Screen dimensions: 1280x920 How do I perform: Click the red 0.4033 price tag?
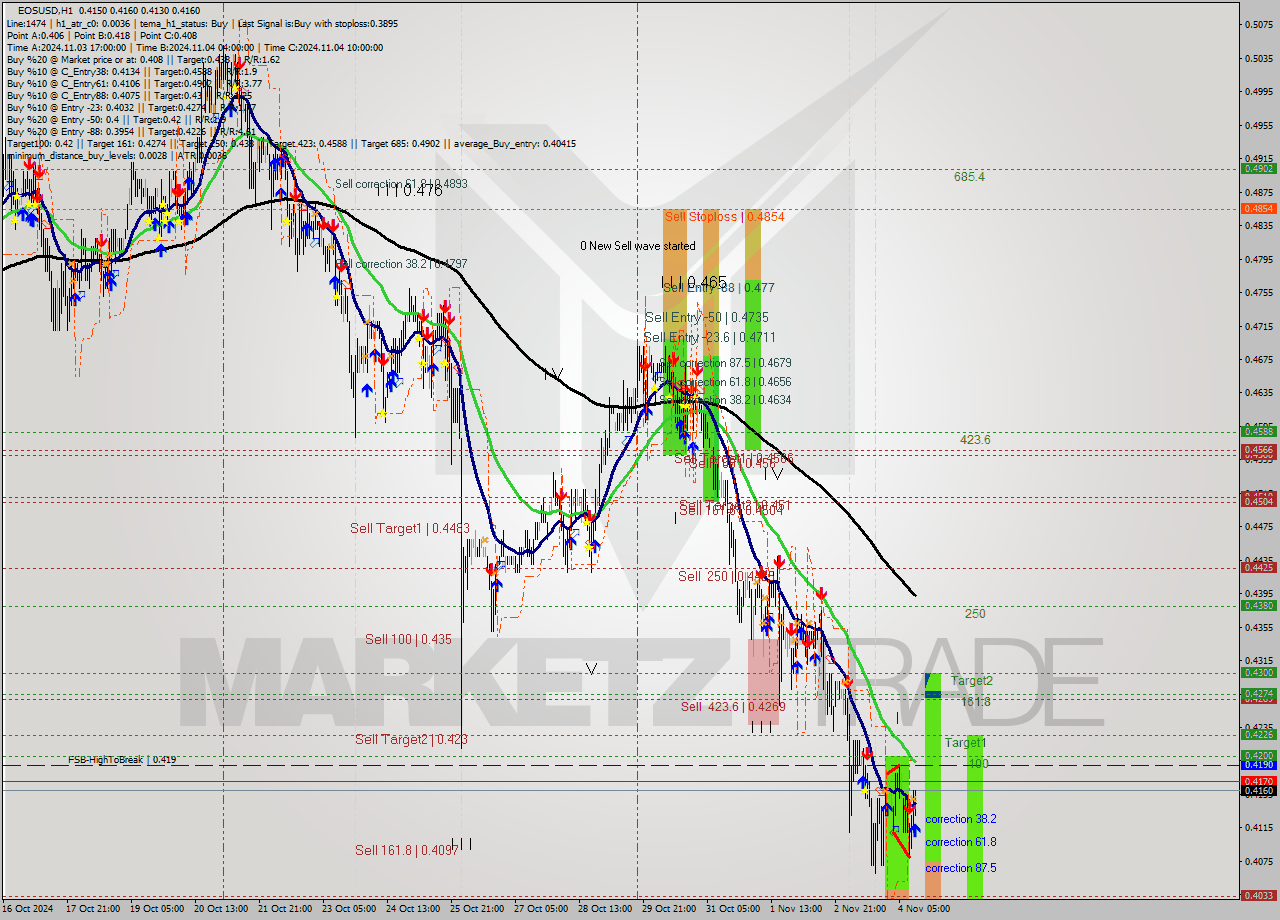tap(1257, 896)
